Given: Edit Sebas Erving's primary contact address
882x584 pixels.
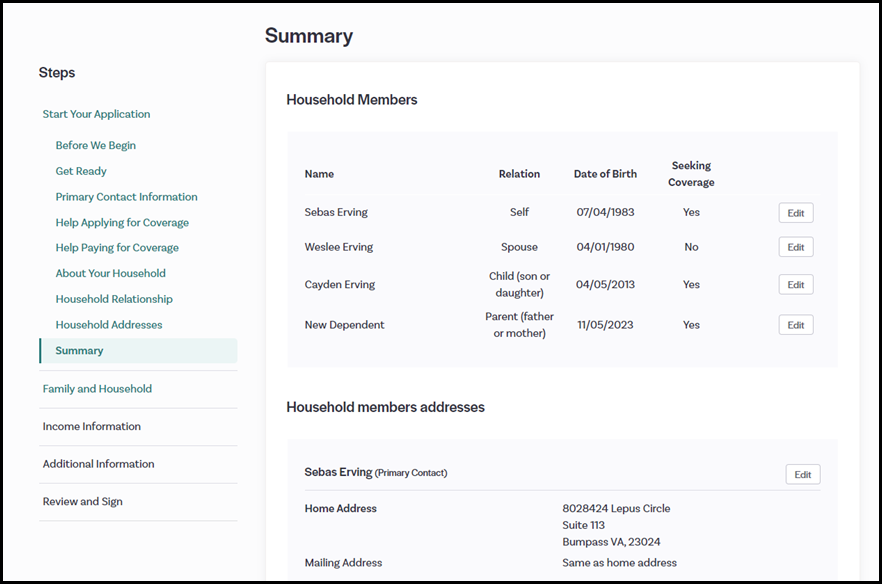Looking at the screenshot, I should tap(802, 475).
